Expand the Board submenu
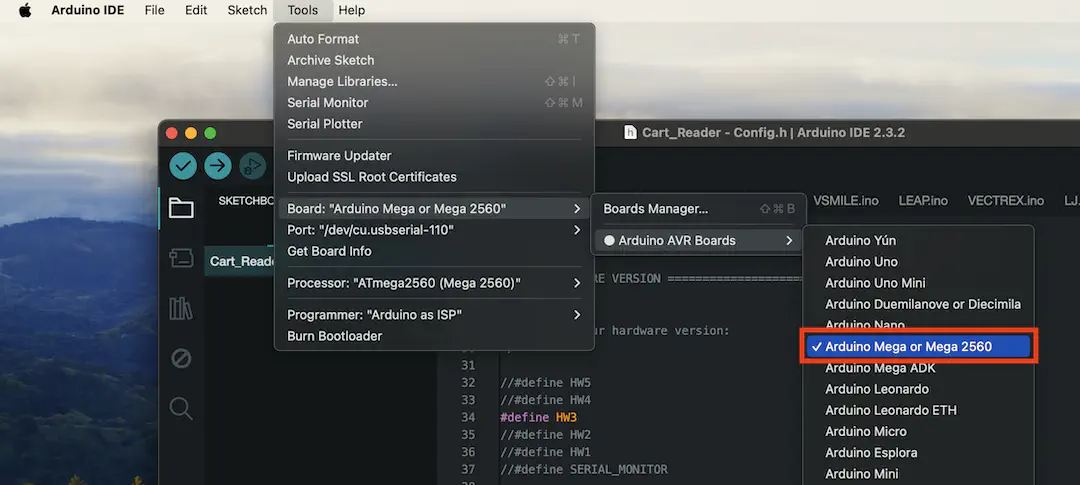Image resolution: width=1080 pixels, height=485 pixels. click(x=434, y=209)
